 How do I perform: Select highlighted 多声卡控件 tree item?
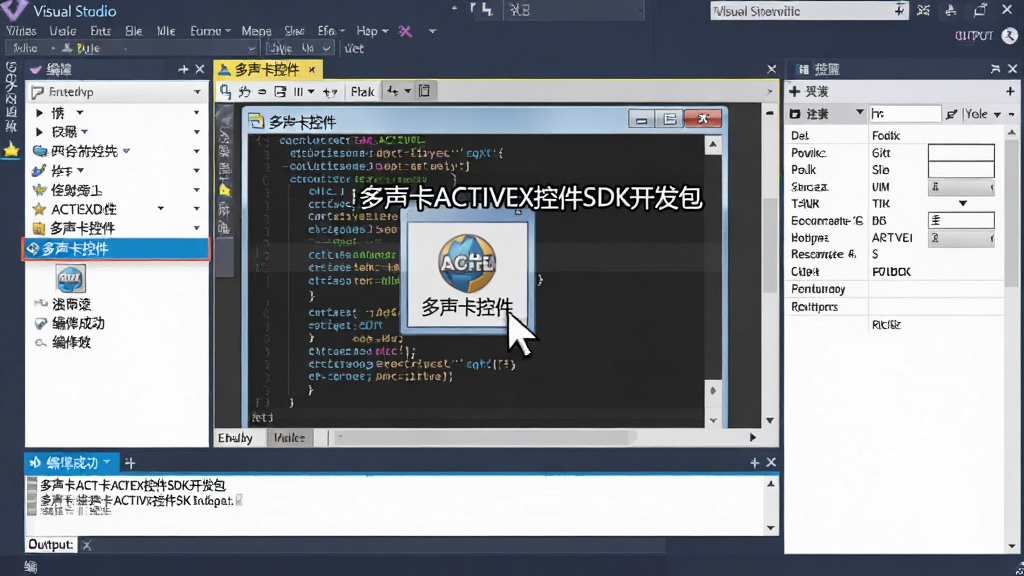click(x=116, y=249)
